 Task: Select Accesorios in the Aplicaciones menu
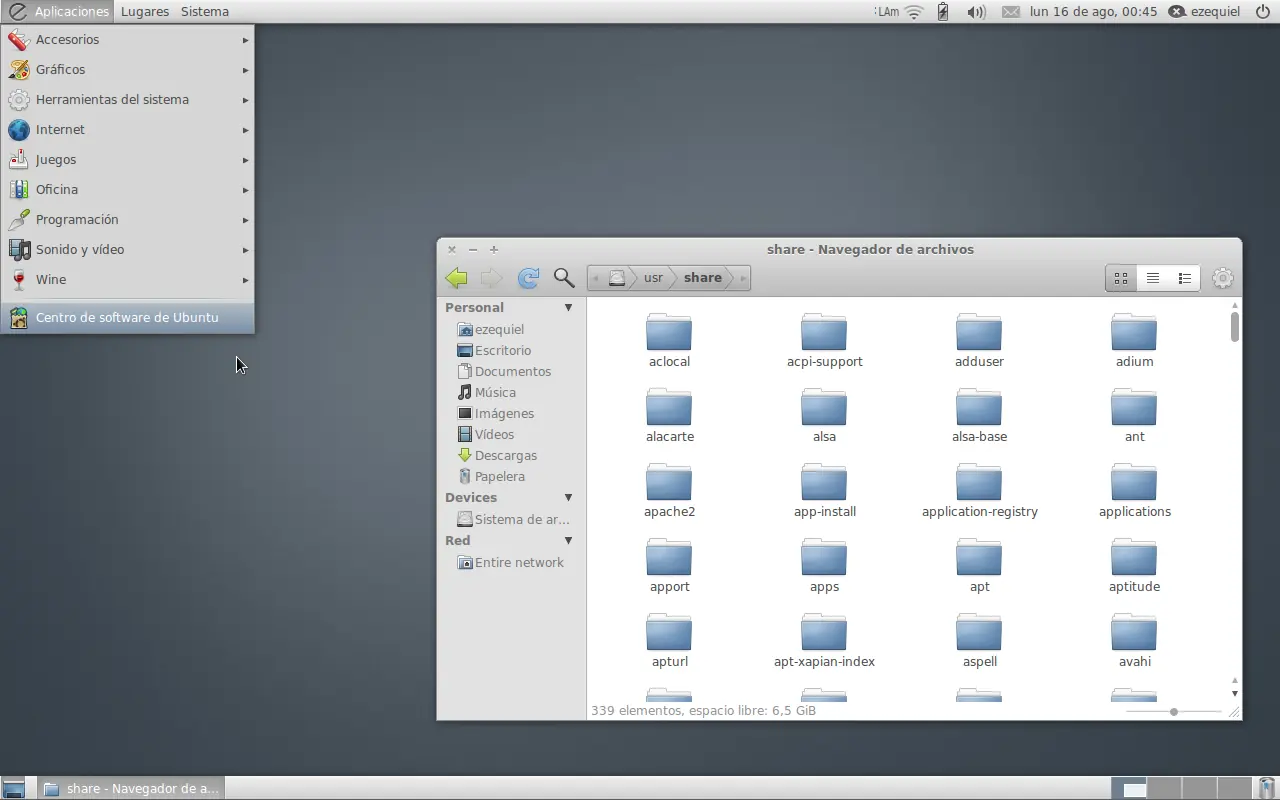68,39
